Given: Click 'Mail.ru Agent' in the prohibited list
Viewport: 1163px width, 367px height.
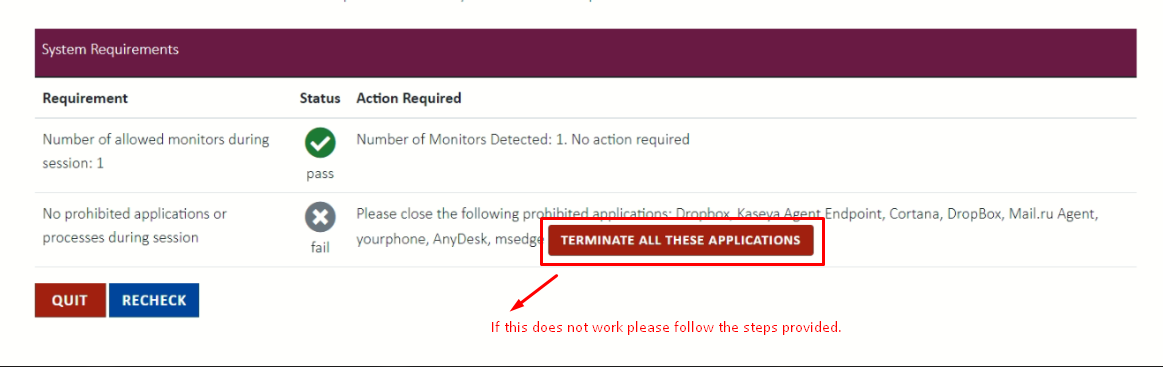Looking at the screenshot, I should tap(1052, 214).
